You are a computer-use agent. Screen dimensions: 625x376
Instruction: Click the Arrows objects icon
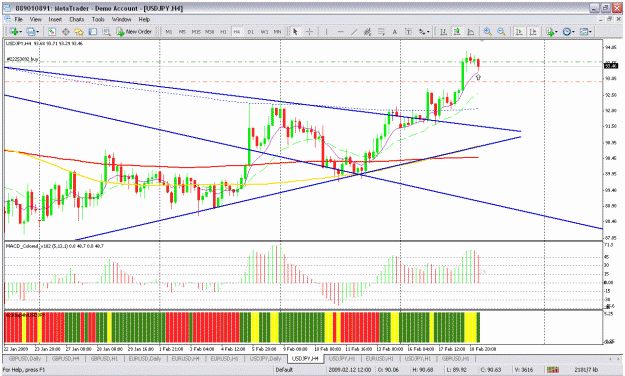click(422, 31)
